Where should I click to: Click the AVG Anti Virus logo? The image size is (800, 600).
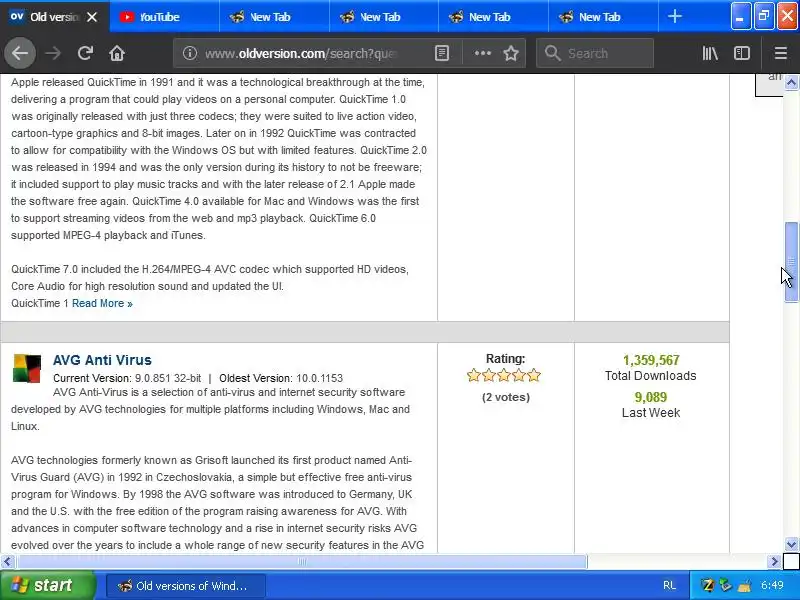[27, 368]
